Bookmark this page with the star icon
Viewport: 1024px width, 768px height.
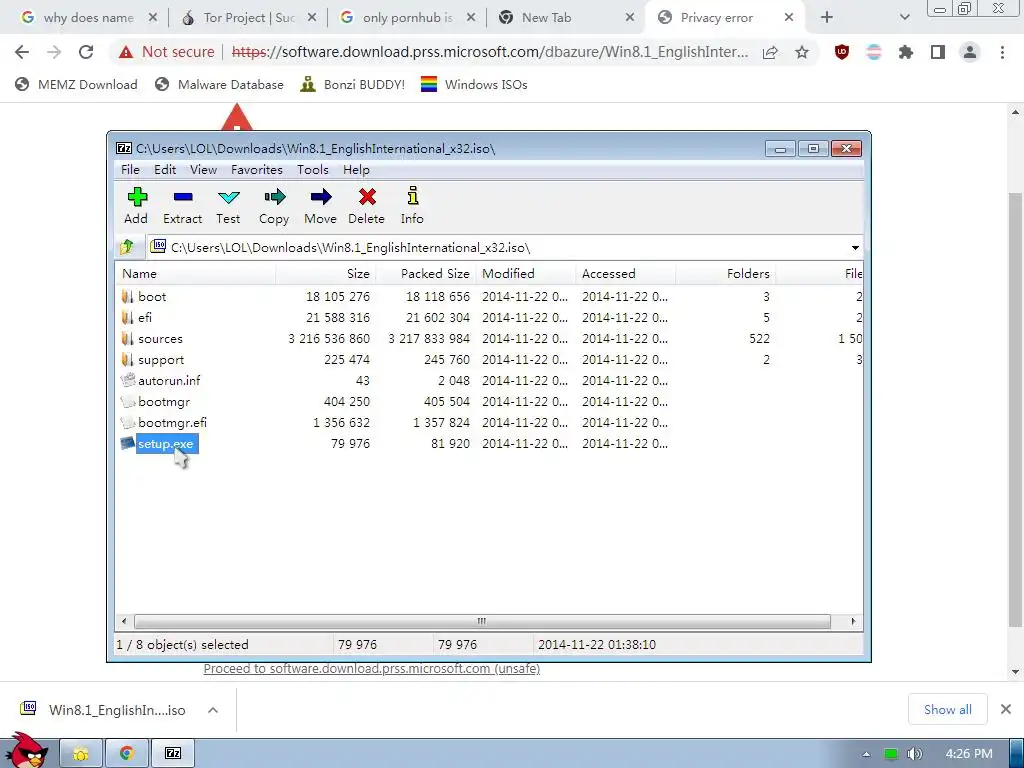pyautogui.click(x=802, y=52)
